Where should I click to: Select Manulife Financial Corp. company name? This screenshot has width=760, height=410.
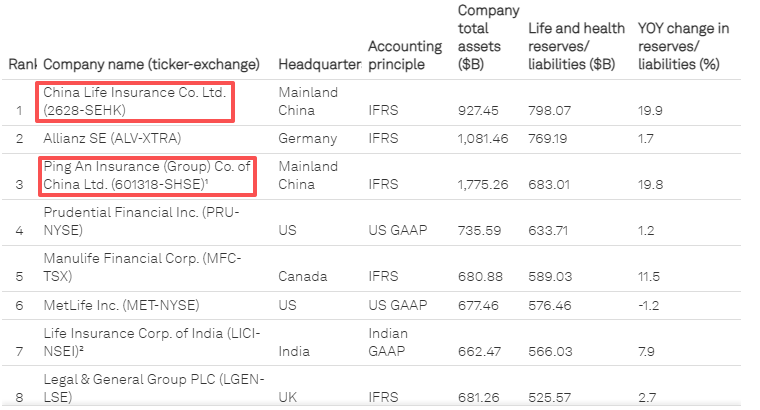point(136,267)
